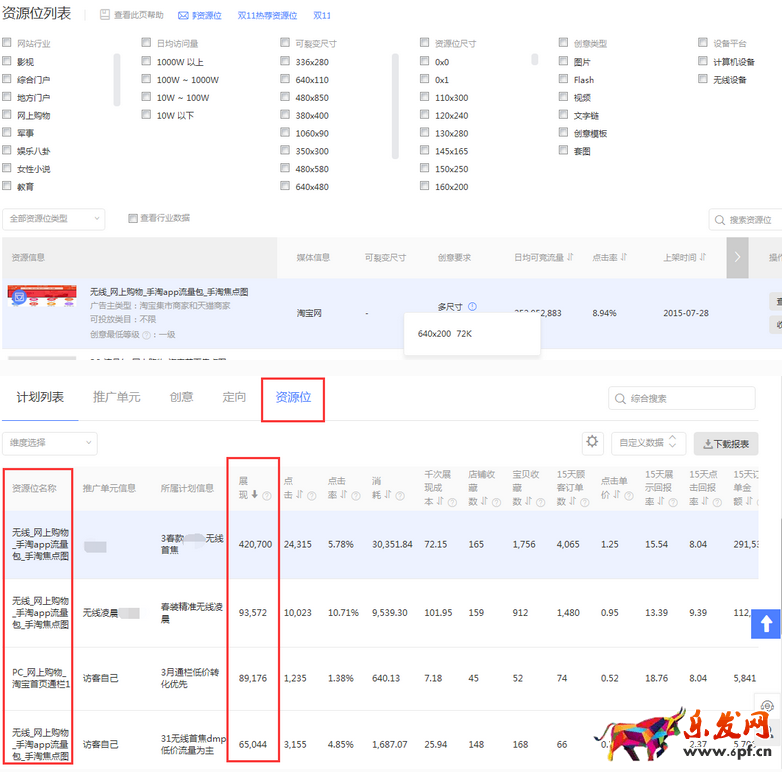
Task: Open the 全部资源位类型 dropdown
Action: coord(54,219)
